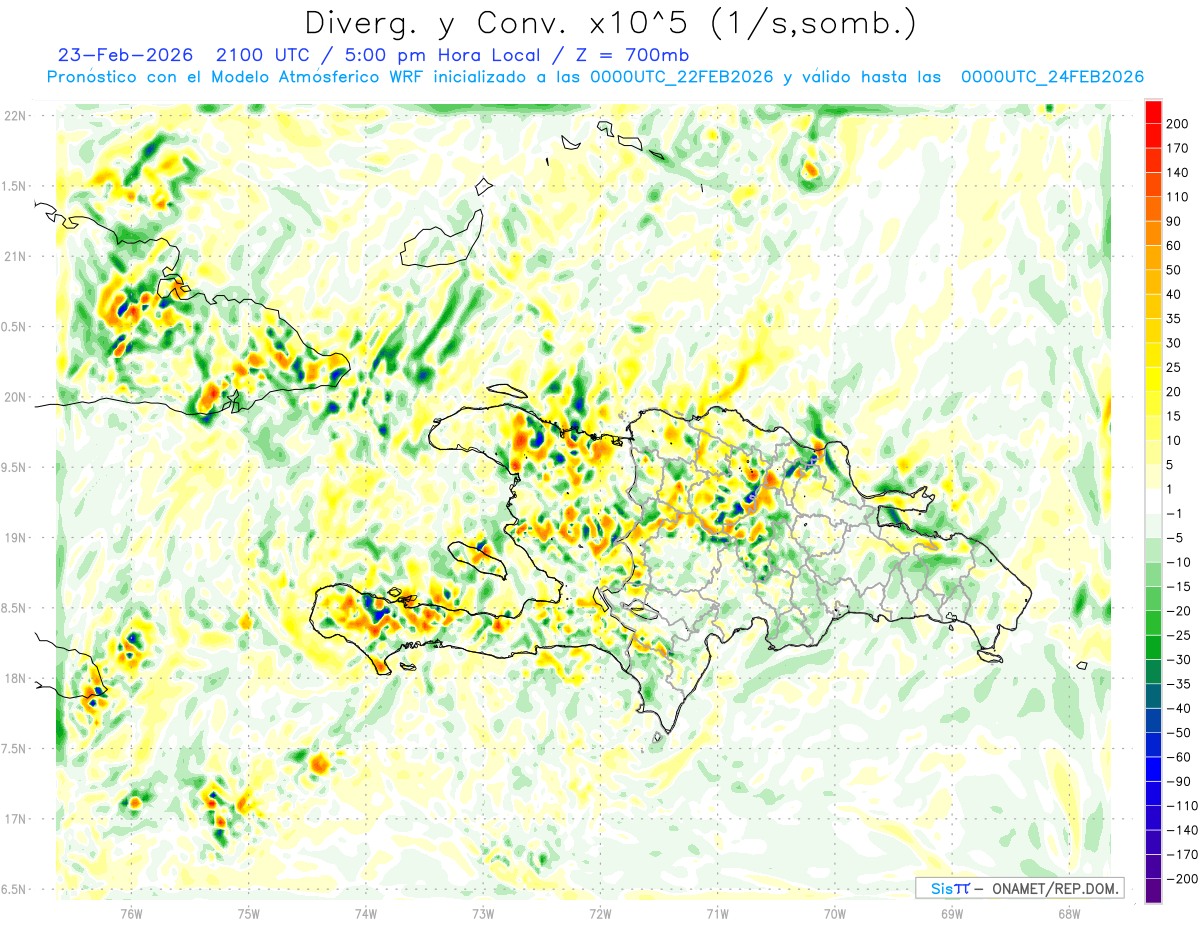Click init time '0000UTC_22FEB2026'

point(682,77)
